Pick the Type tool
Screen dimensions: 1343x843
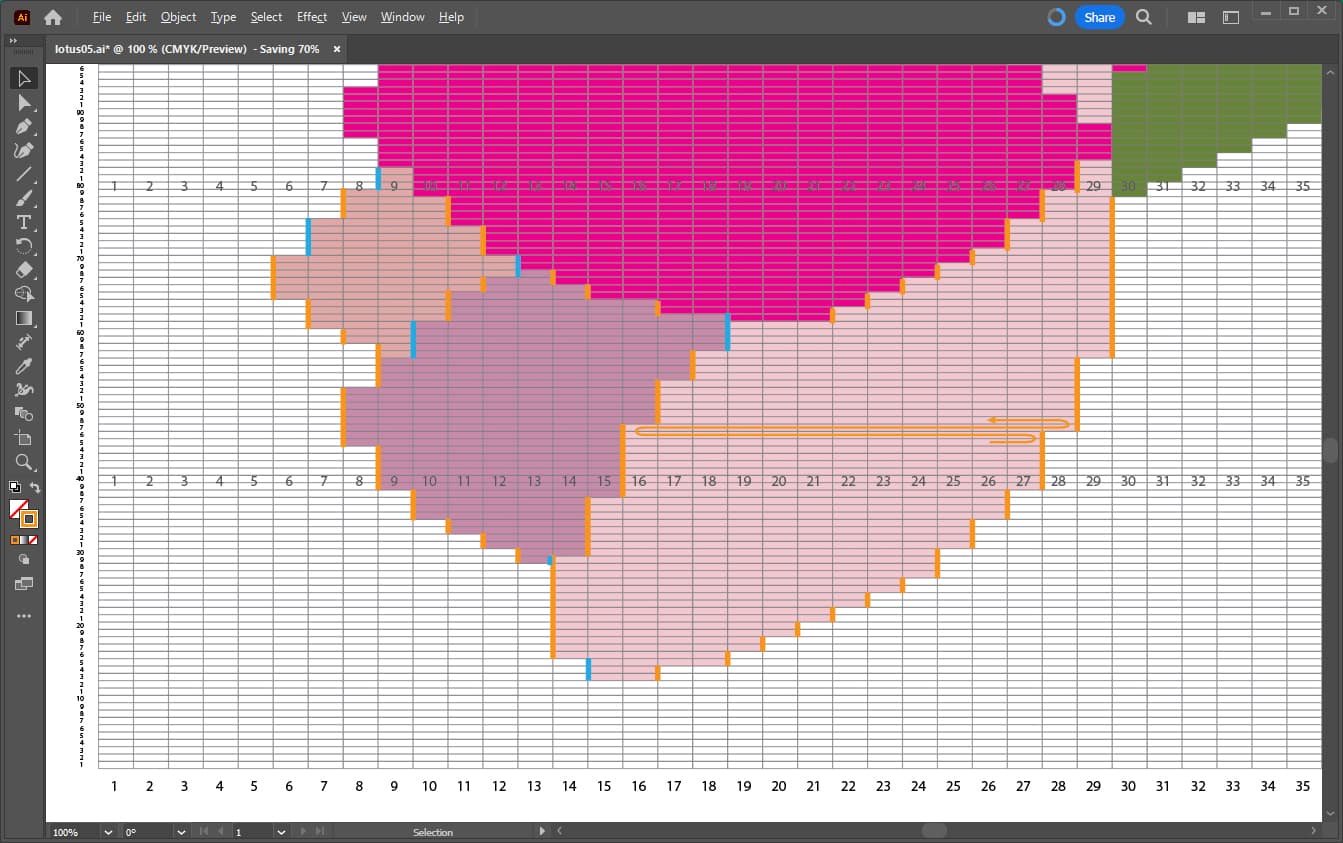click(x=24, y=222)
